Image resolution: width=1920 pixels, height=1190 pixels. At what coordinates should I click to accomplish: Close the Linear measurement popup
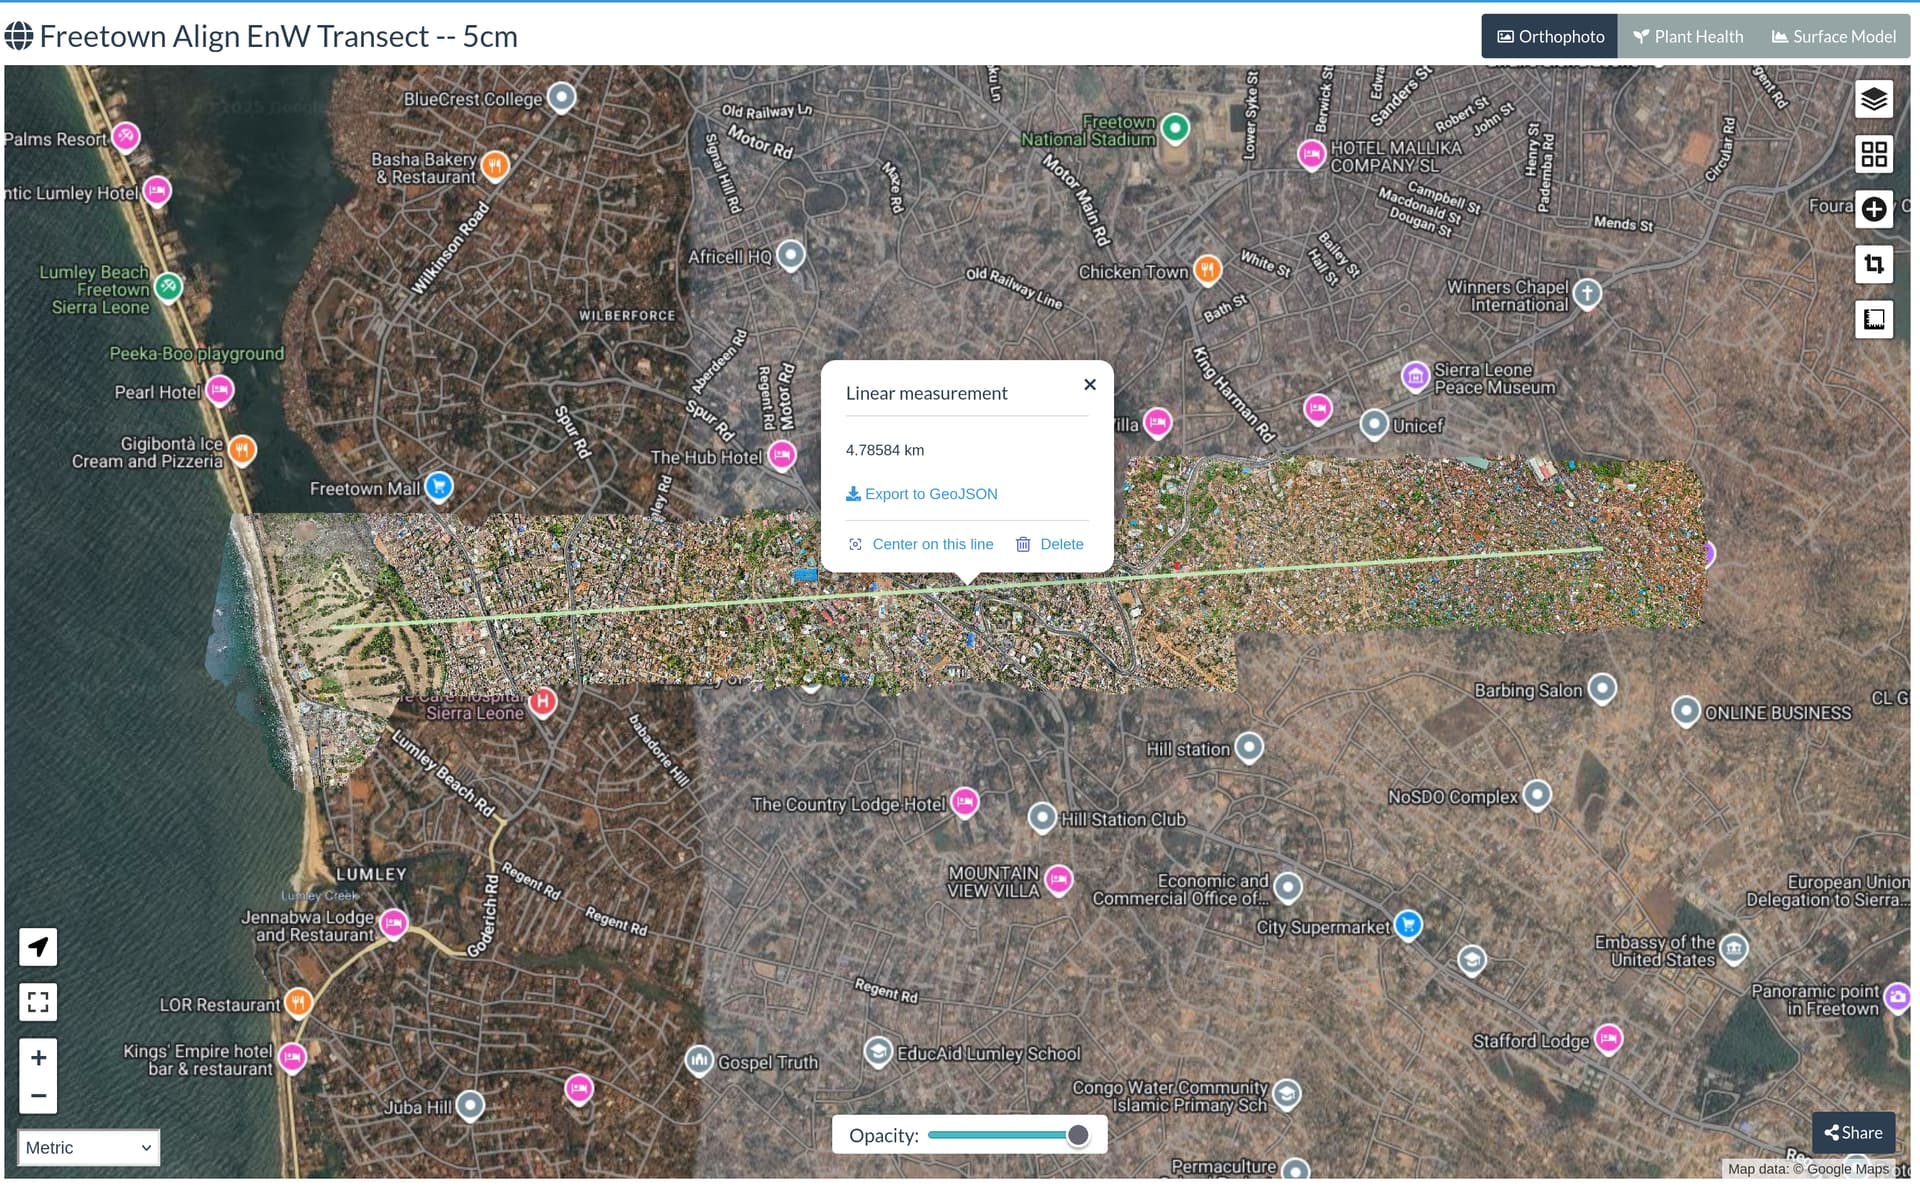pyautogui.click(x=1089, y=384)
